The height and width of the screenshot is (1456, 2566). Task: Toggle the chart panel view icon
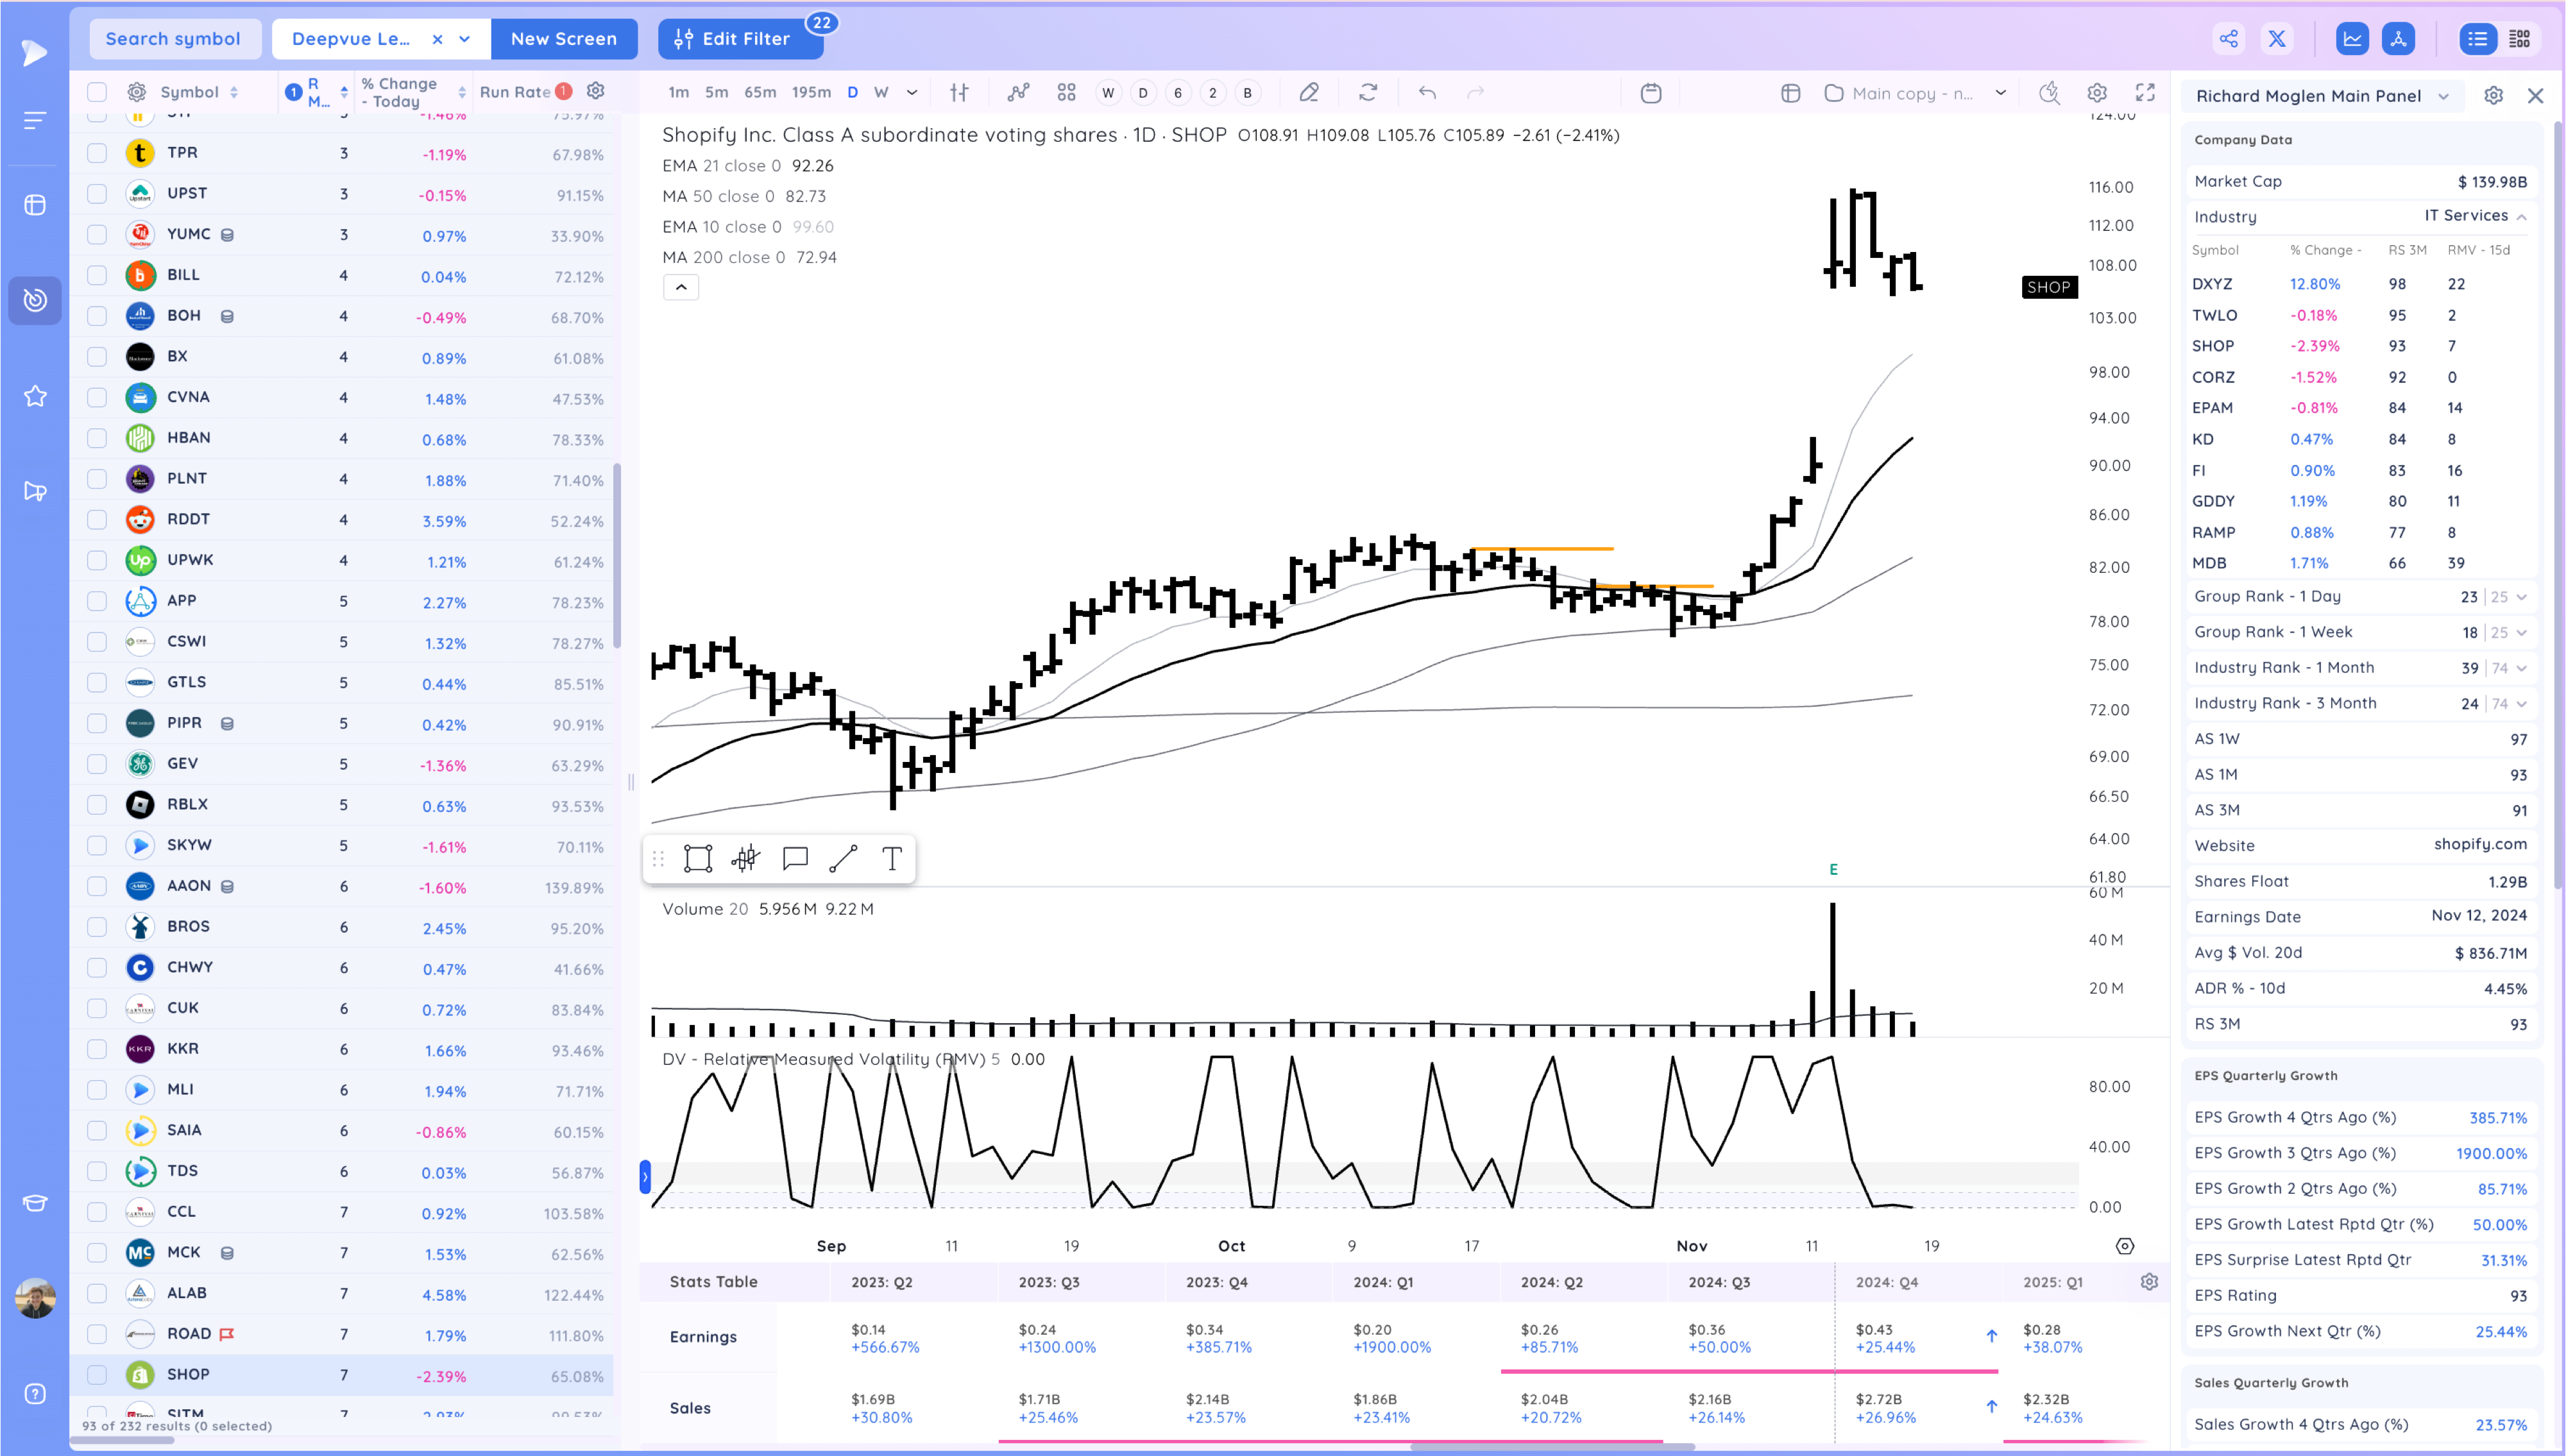point(2352,39)
